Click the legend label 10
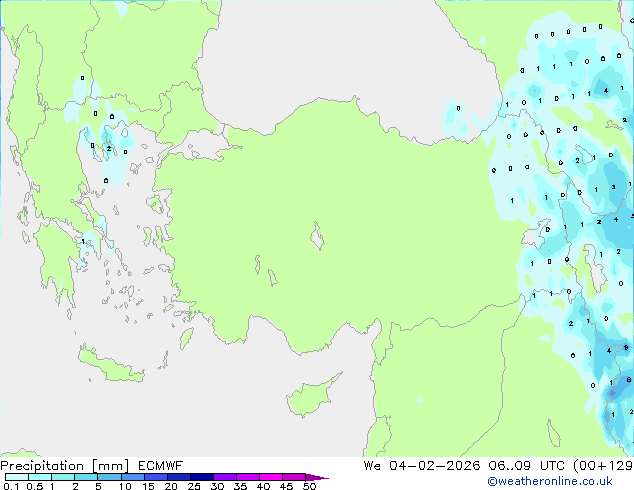Viewport: 634px width, 490px height. click(x=125, y=486)
